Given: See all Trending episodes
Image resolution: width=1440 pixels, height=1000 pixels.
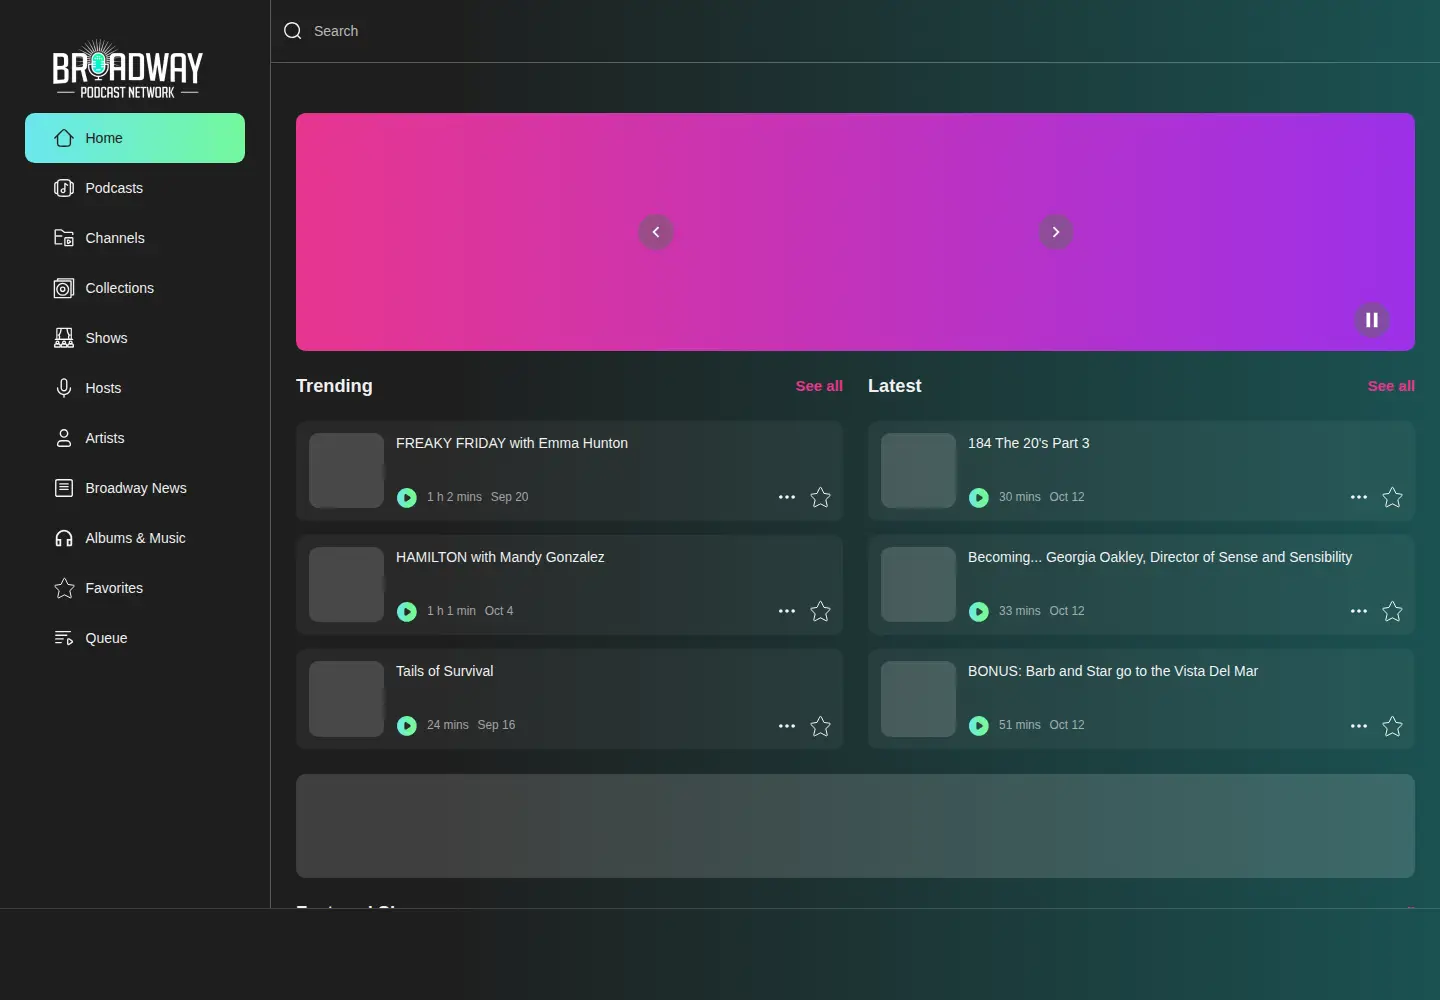Looking at the screenshot, I should 819,386.
